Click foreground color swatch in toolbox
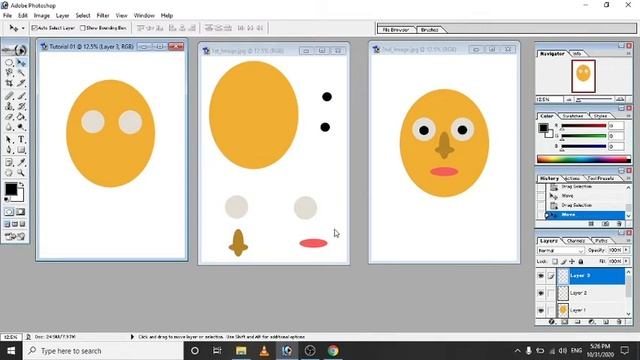640x360 pixels. [11, 189]
